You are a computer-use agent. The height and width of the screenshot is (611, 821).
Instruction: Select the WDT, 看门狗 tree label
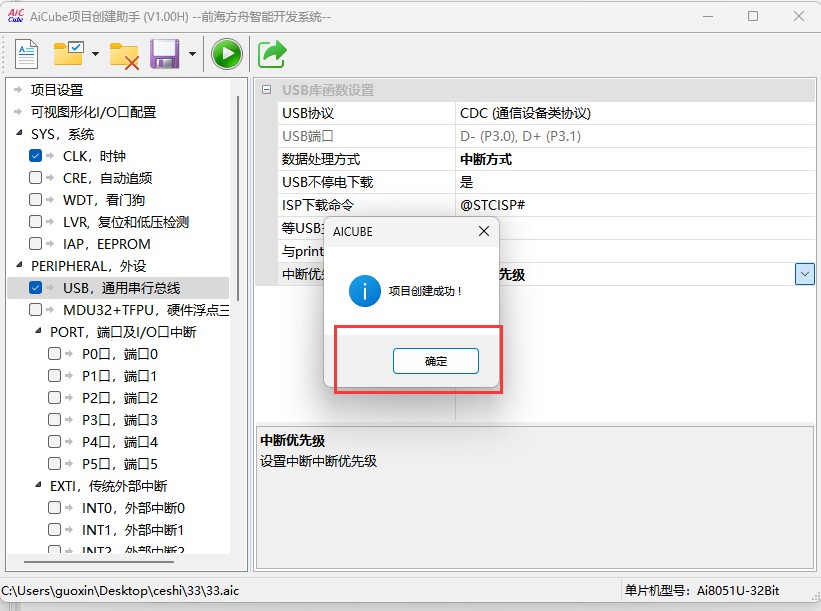104,200
